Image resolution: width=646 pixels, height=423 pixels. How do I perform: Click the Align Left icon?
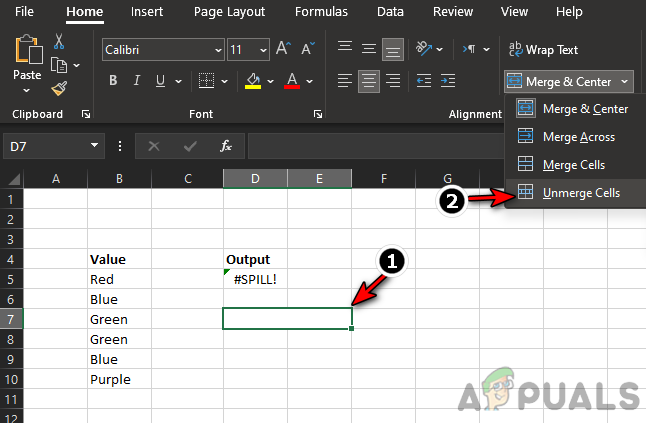tap(343, 81)
